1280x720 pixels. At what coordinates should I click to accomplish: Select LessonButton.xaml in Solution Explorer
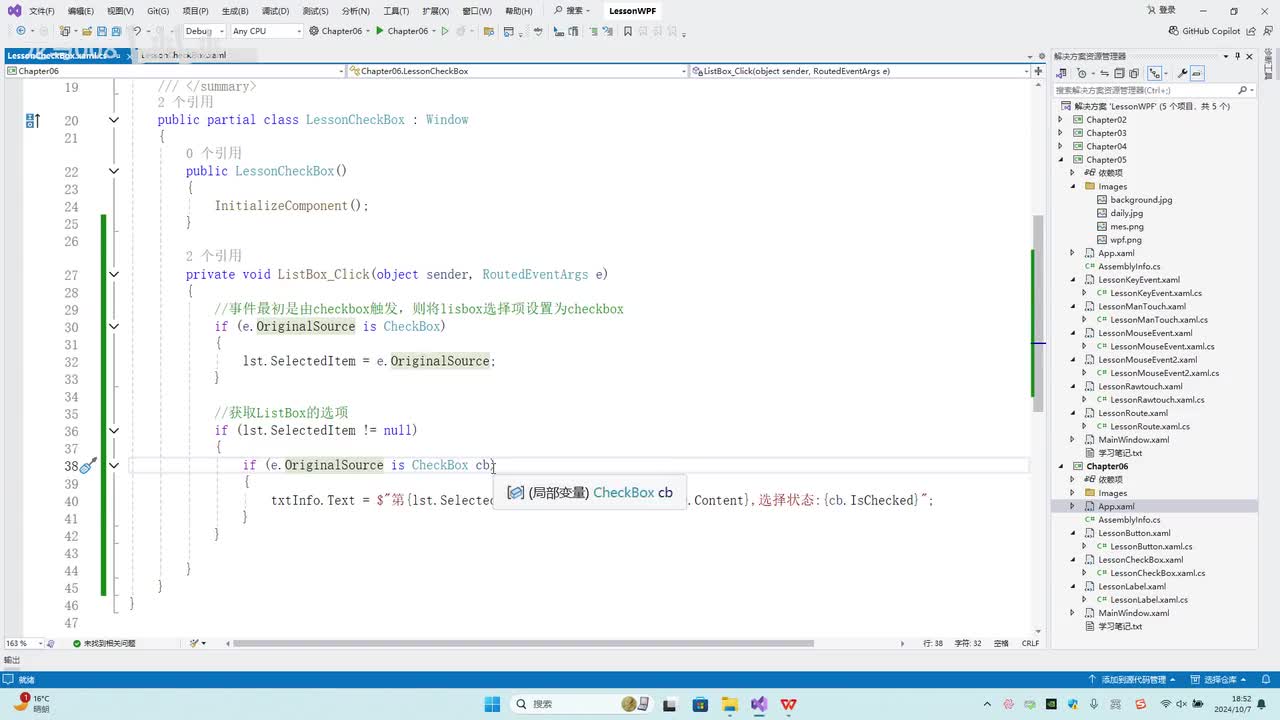1134,533
